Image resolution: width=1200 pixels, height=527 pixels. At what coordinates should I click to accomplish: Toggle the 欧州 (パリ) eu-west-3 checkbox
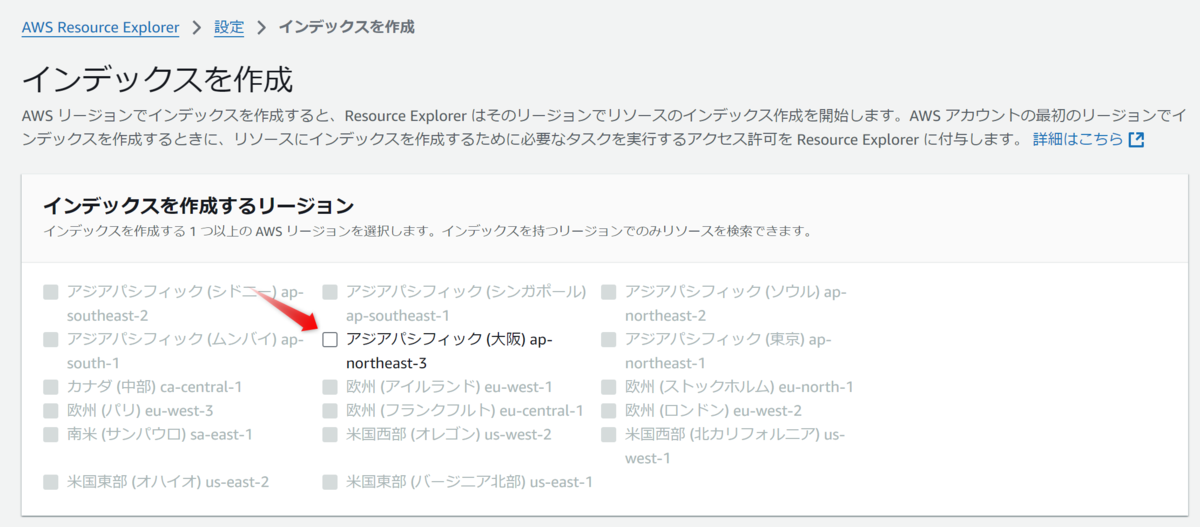[x=51, y=411]
